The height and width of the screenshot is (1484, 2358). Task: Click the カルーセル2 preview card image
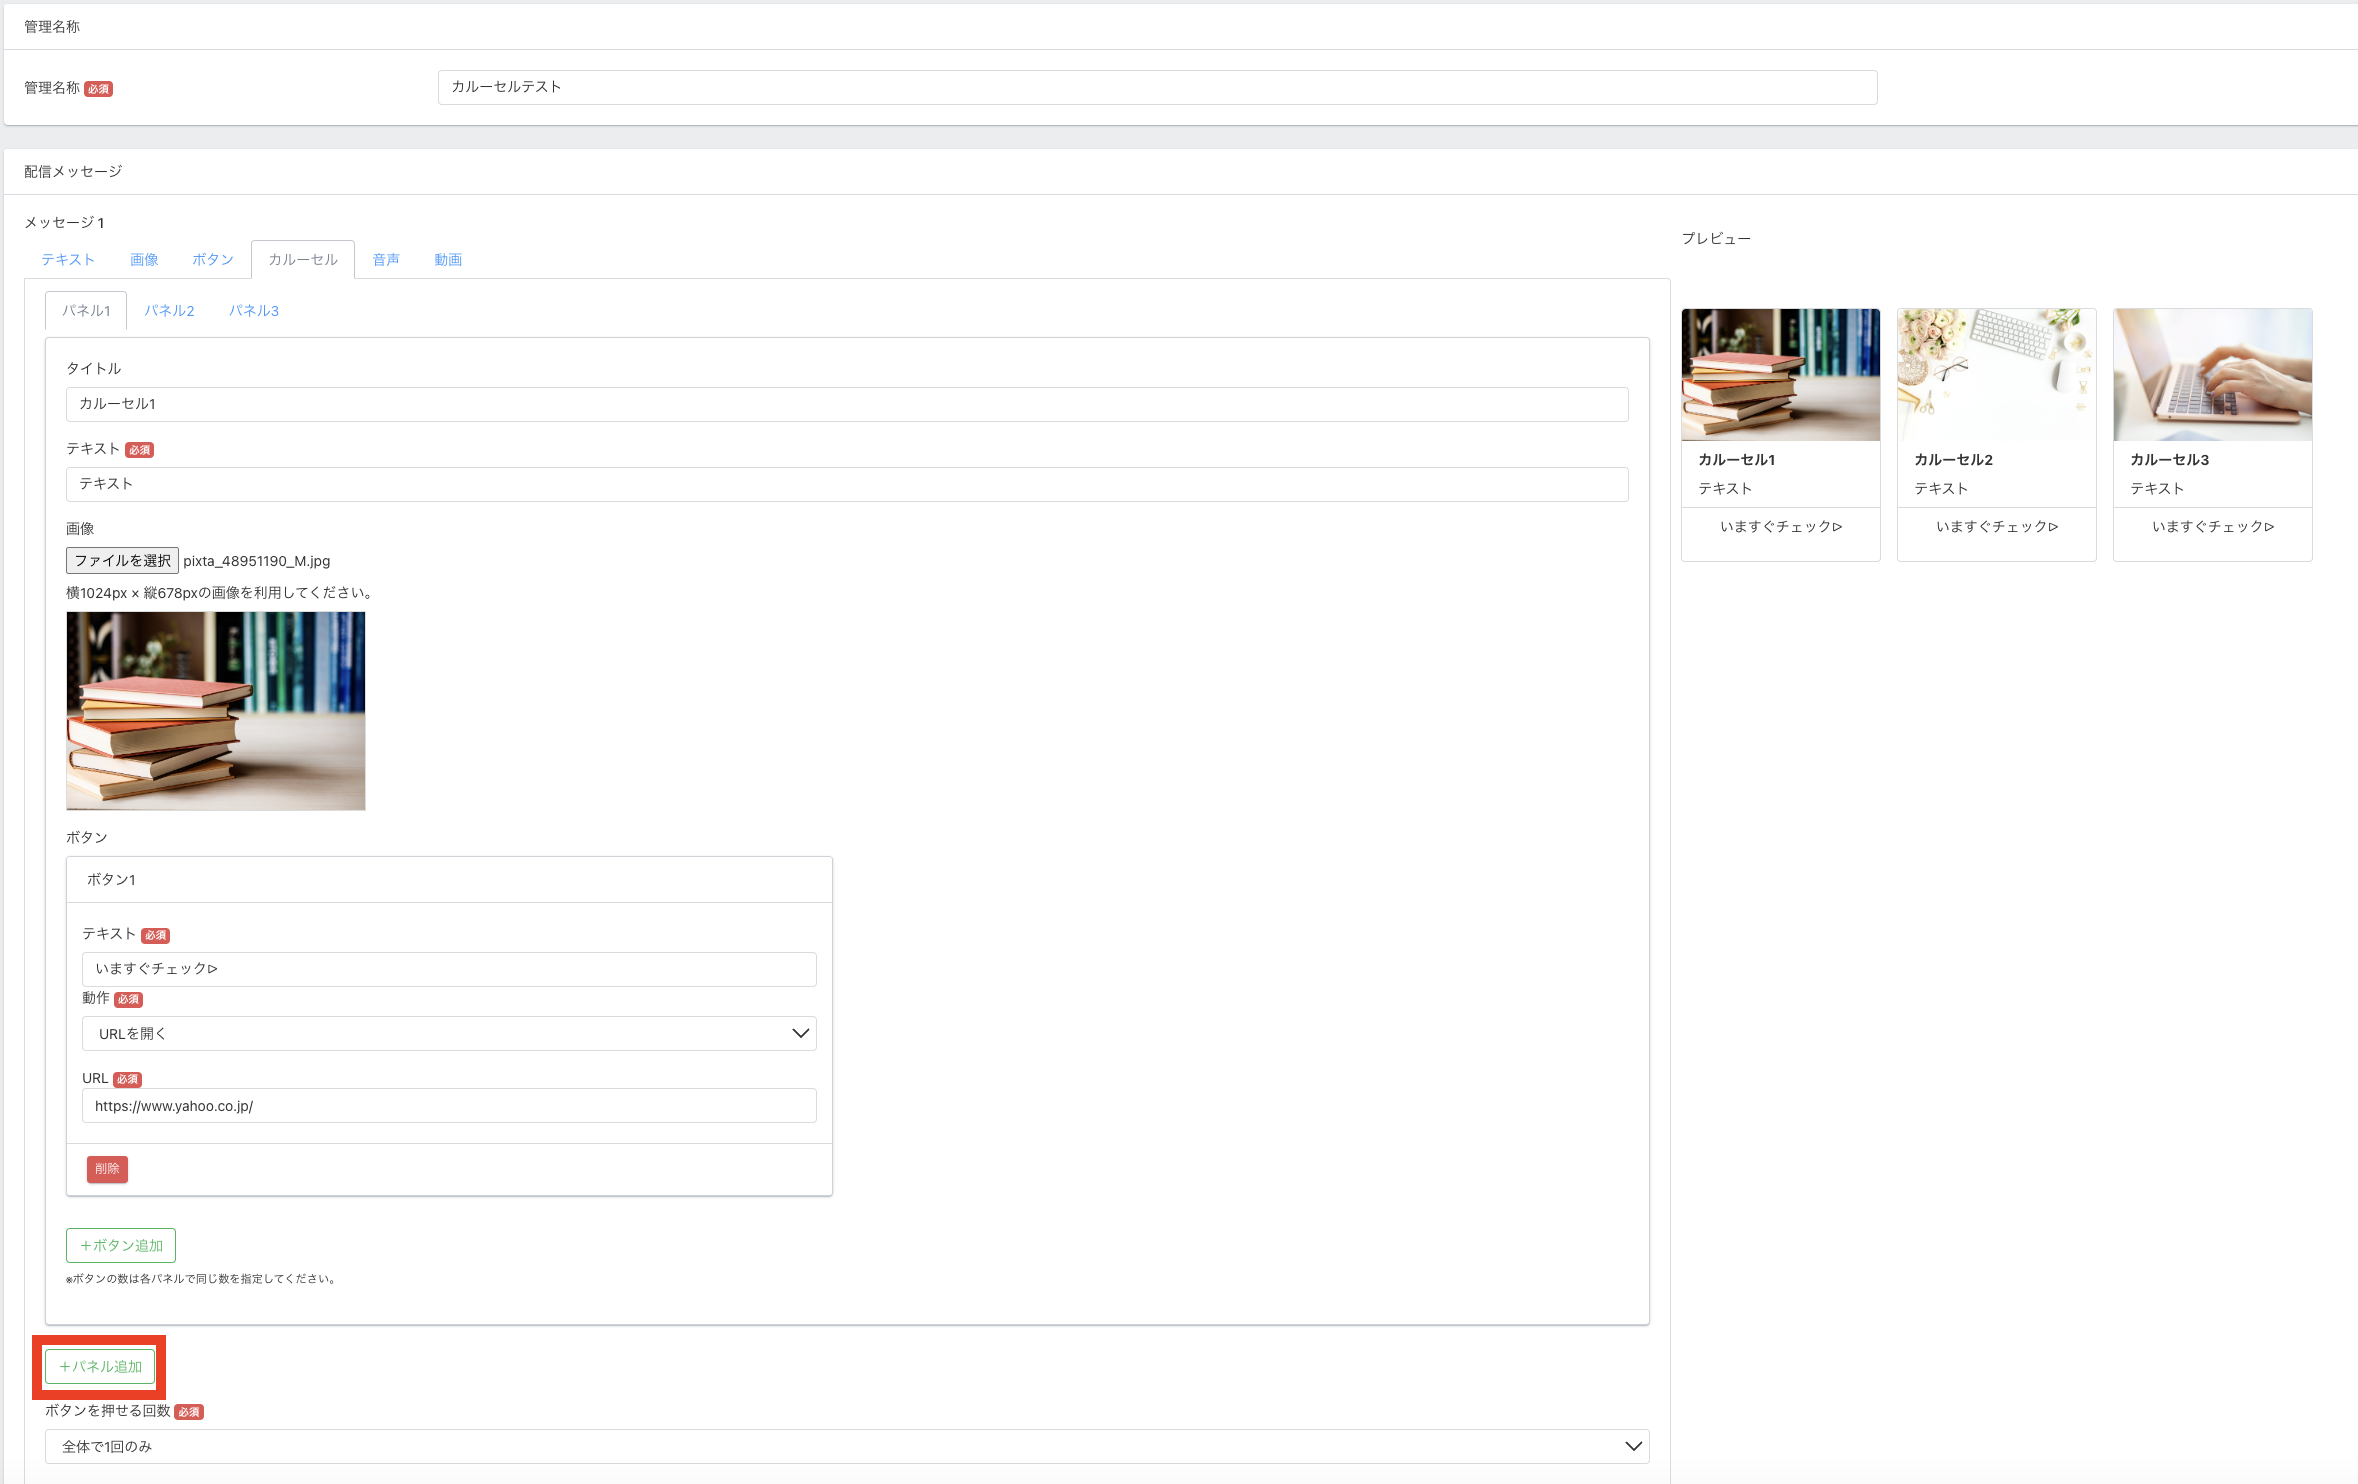click(x=1996, y=375)
